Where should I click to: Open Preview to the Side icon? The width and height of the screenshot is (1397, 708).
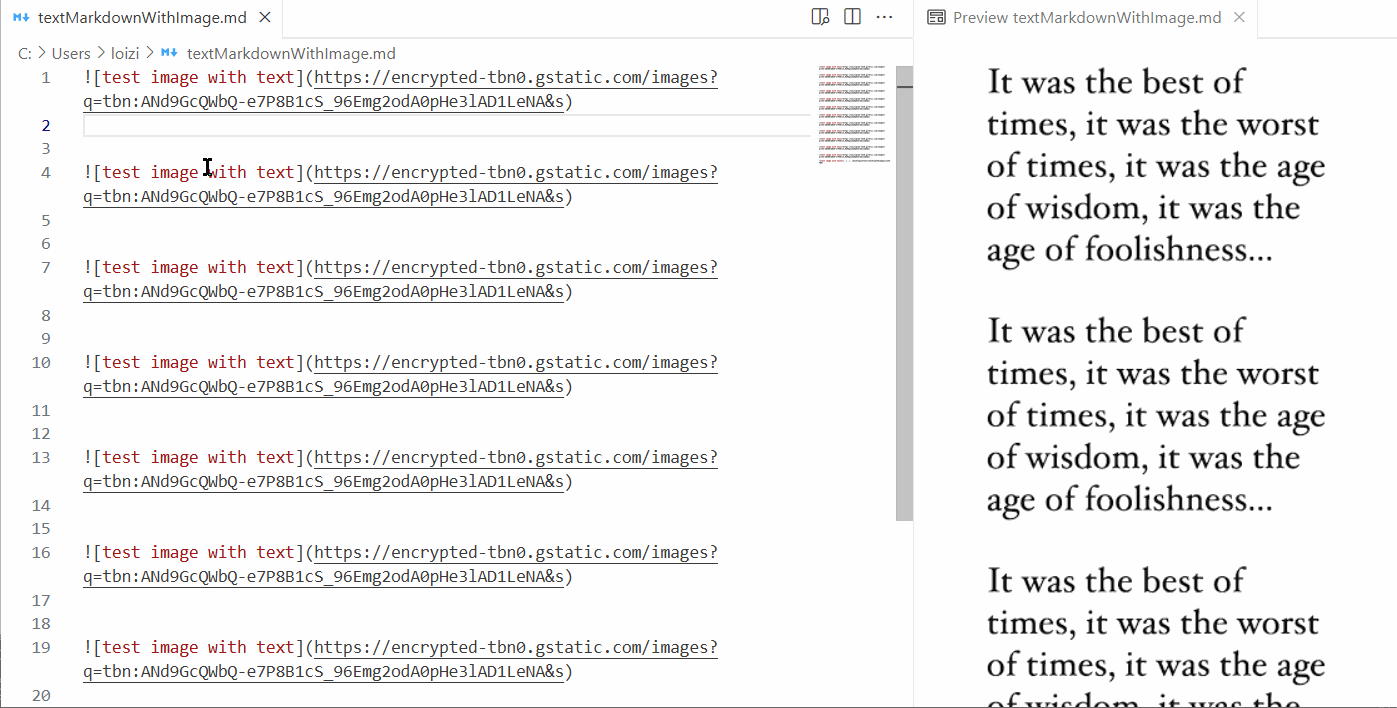tap(819, 17)
